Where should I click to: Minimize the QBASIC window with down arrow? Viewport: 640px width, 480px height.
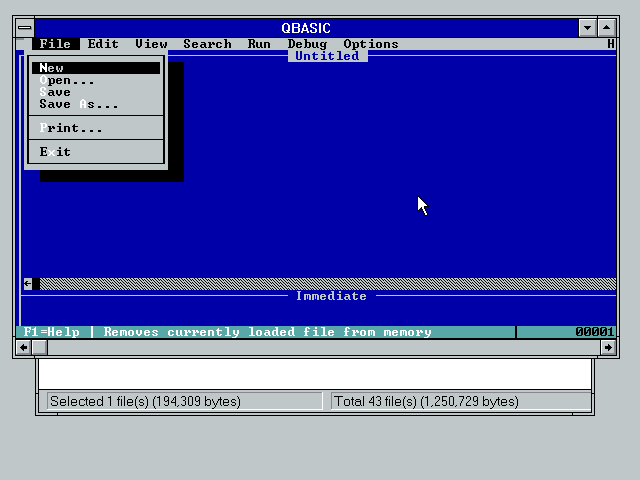point(587,28)
